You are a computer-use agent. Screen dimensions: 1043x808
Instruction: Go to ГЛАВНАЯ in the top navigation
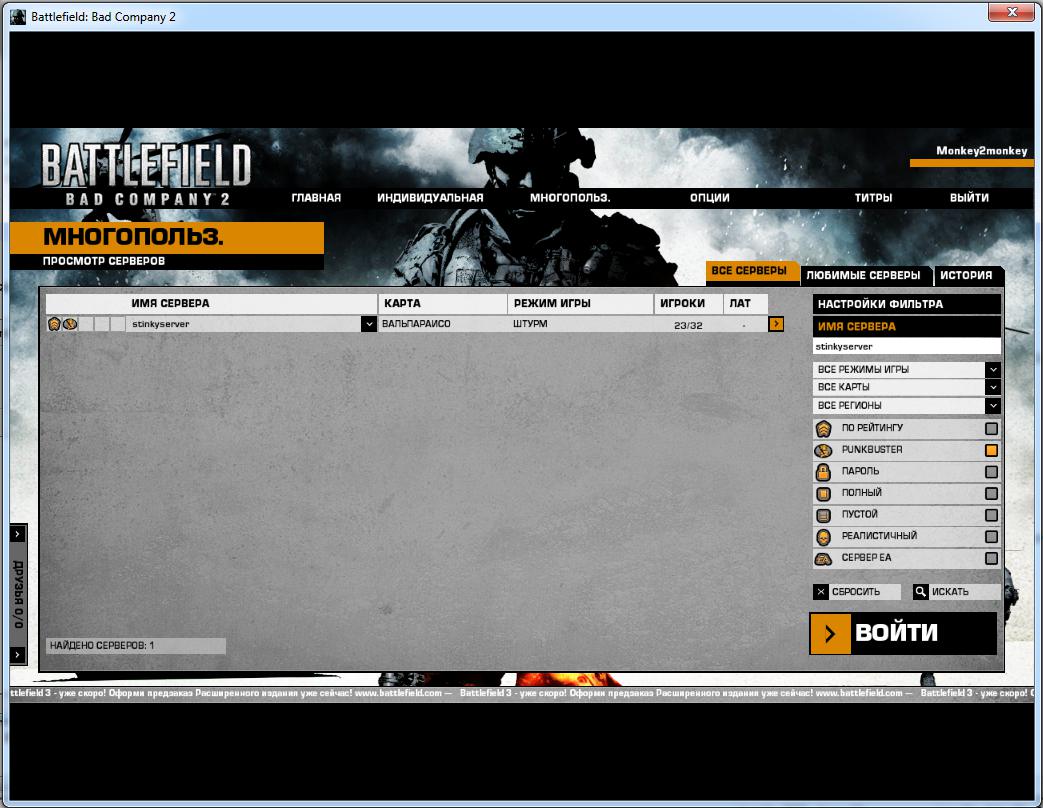pyautogui.click(x=316, y=198)
